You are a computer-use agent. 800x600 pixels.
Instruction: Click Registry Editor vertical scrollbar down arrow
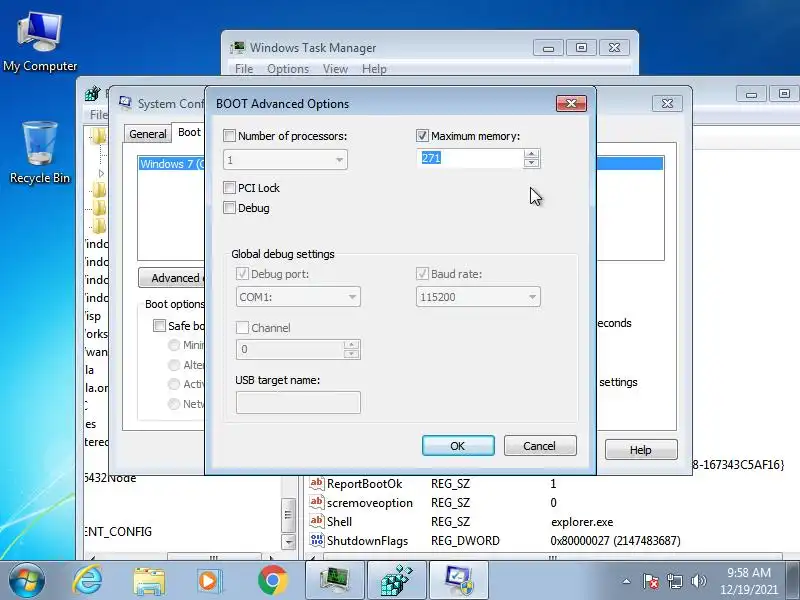(288, 541)
